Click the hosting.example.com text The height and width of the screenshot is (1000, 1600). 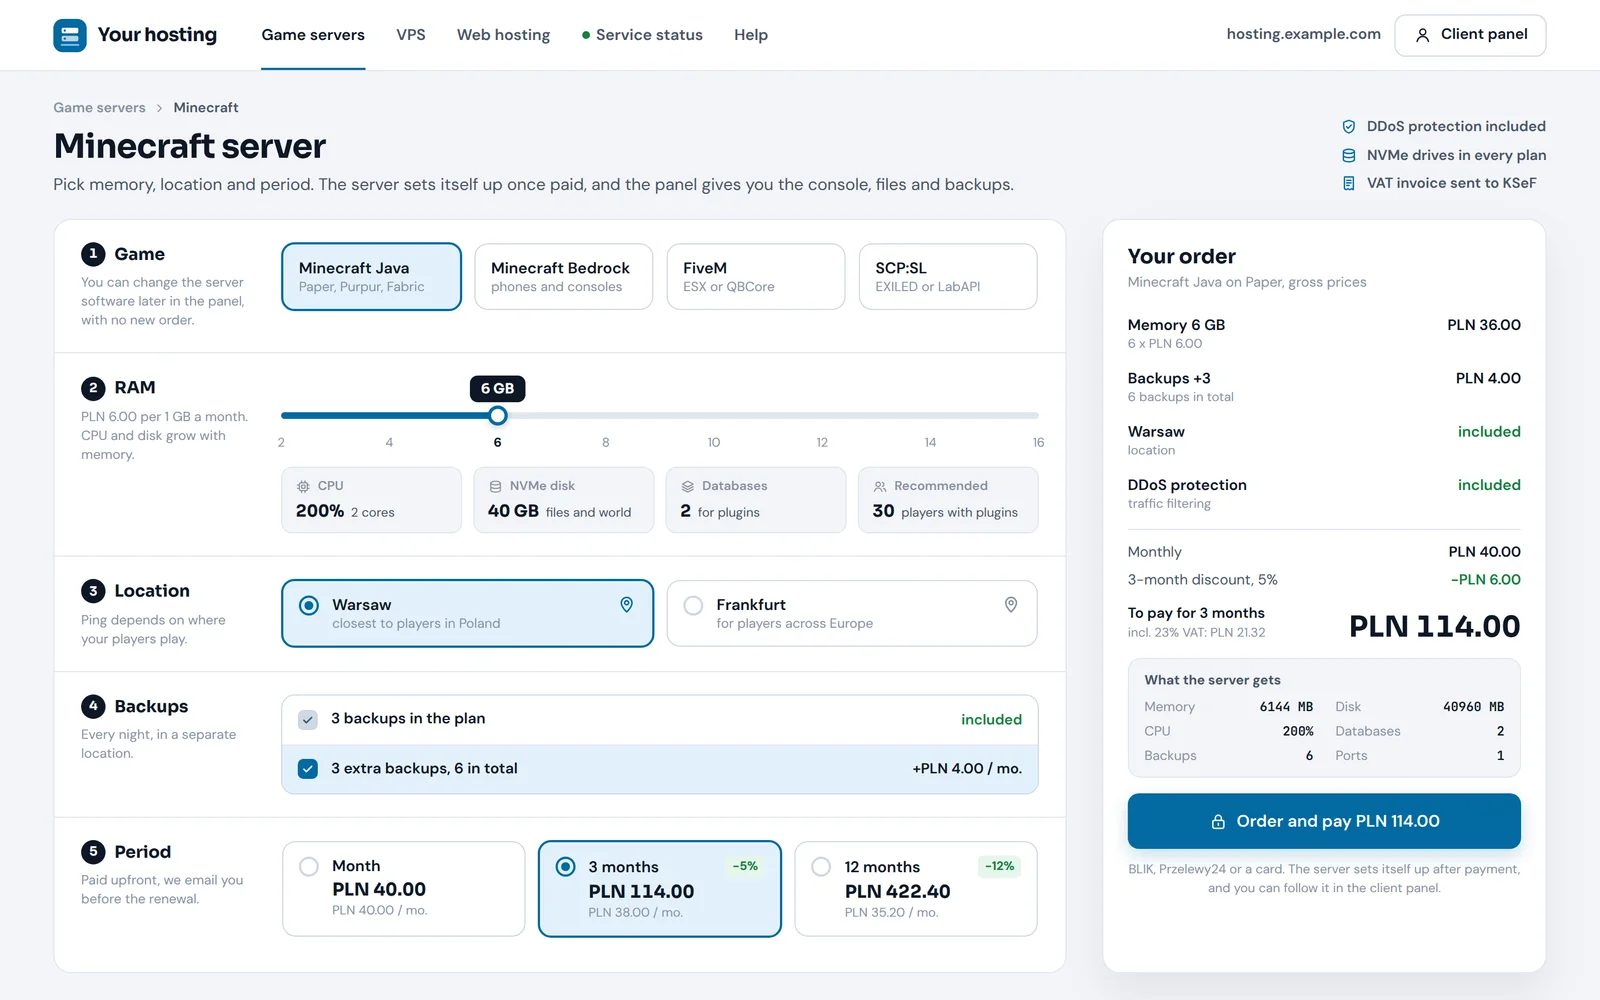[1304, 34]
